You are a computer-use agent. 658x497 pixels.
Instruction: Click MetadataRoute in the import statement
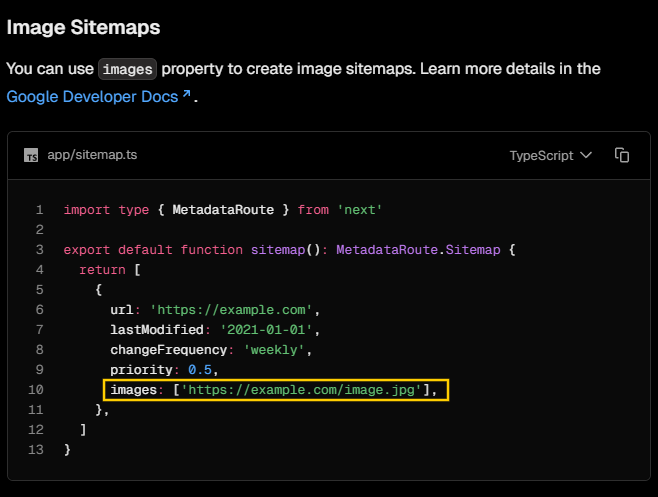click(223, 209)
